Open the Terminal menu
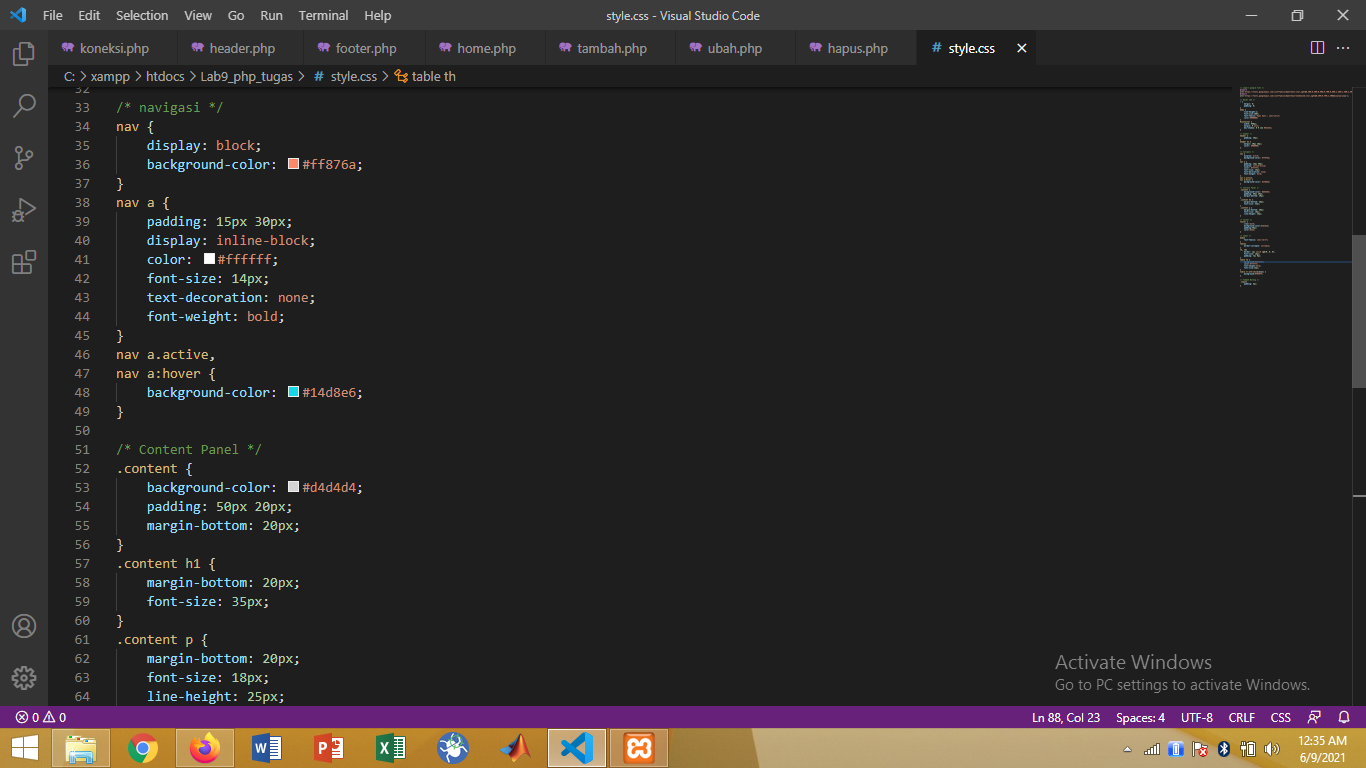This screenshot has height=768, width=1366. [x=324, y=15]
